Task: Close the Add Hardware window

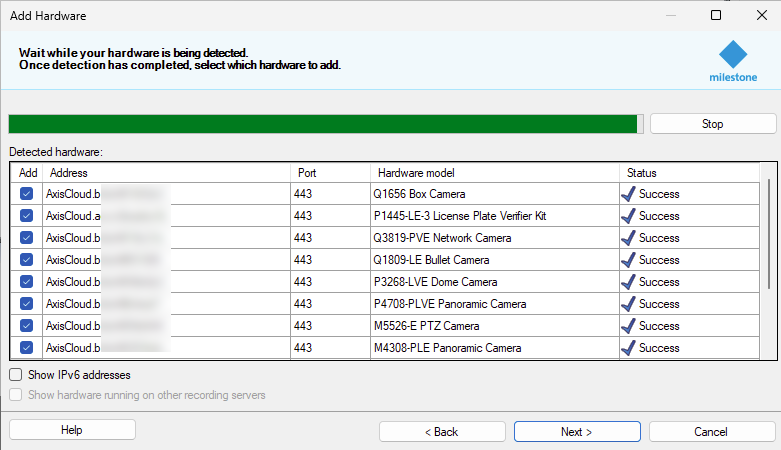Action: (762, 15)
